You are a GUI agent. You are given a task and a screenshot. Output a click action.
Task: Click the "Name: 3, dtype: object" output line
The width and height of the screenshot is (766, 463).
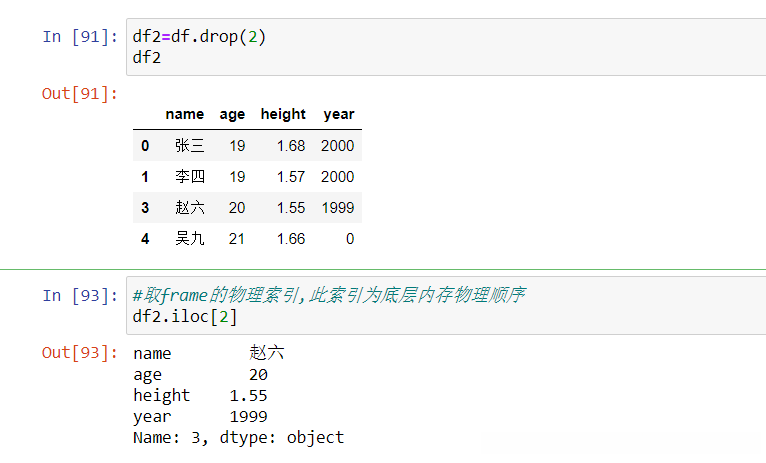(x=238, y=438)
